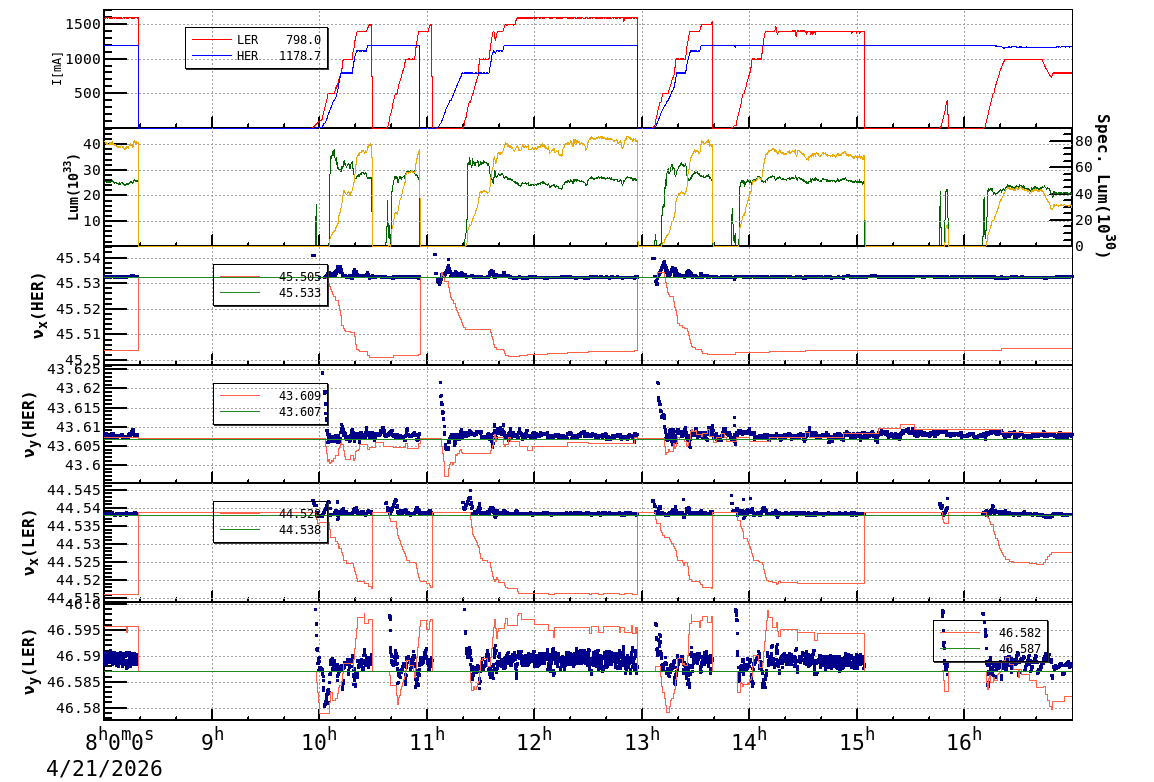Select the νx(HER) axis label

point(38,306)
